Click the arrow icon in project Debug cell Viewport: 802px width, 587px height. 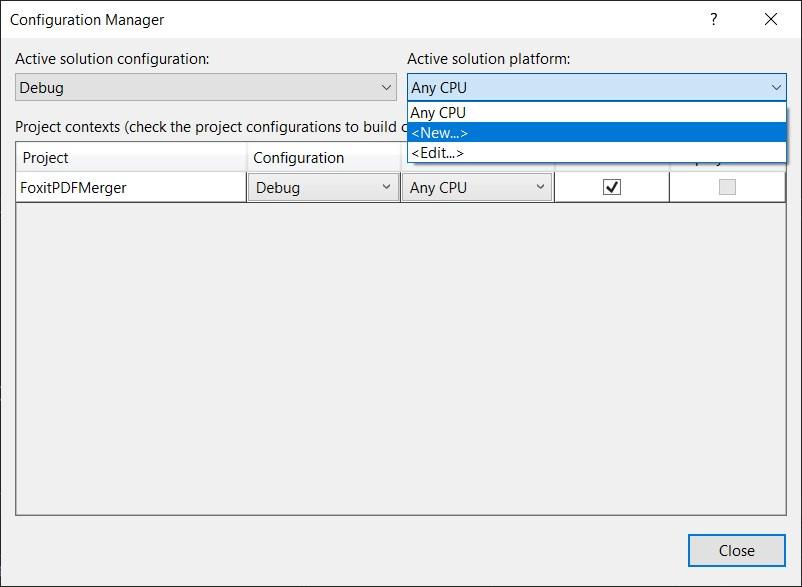click(x=387, y=187)
